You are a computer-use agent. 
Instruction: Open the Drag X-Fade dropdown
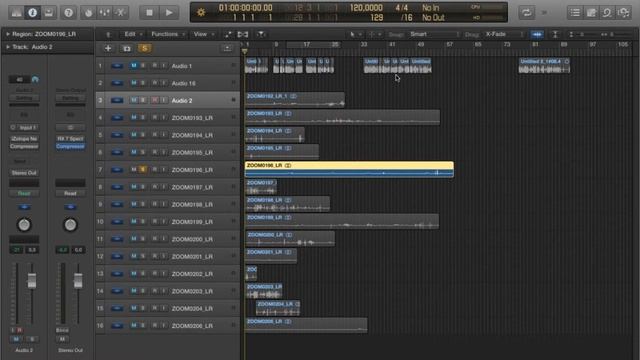pyautogui.click(x=503, y=34)
